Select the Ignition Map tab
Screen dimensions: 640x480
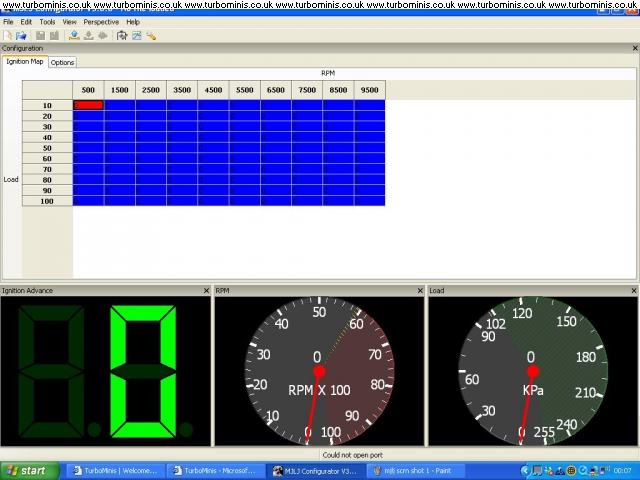[25, 62]
